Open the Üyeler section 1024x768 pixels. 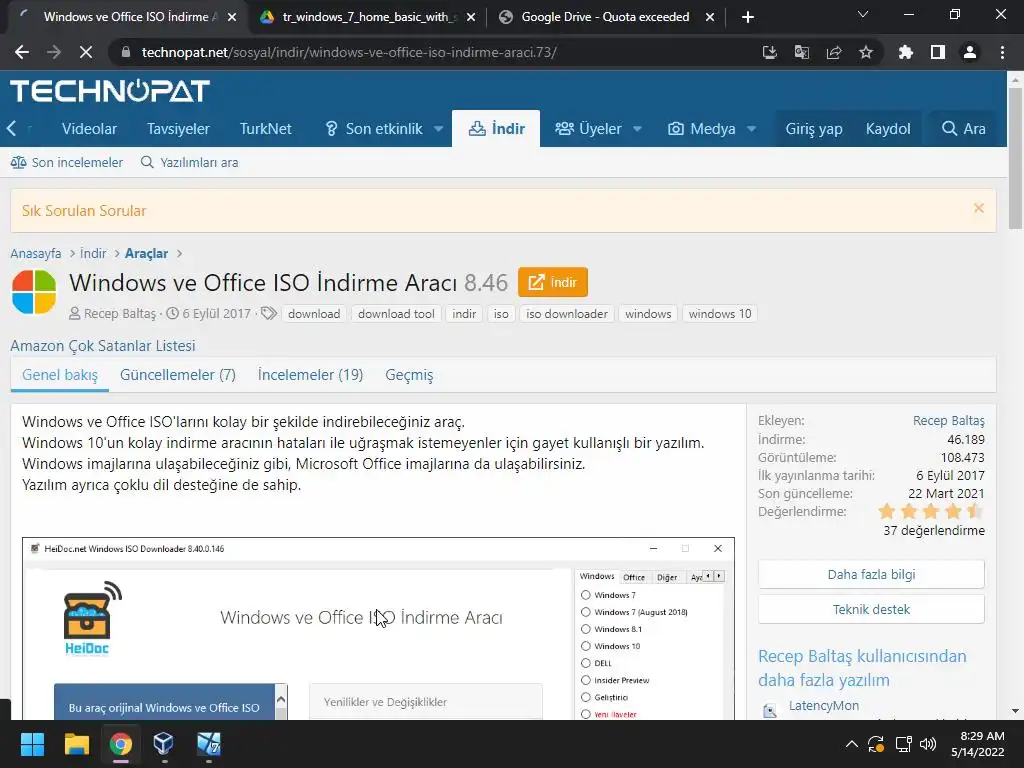(588, 129)
